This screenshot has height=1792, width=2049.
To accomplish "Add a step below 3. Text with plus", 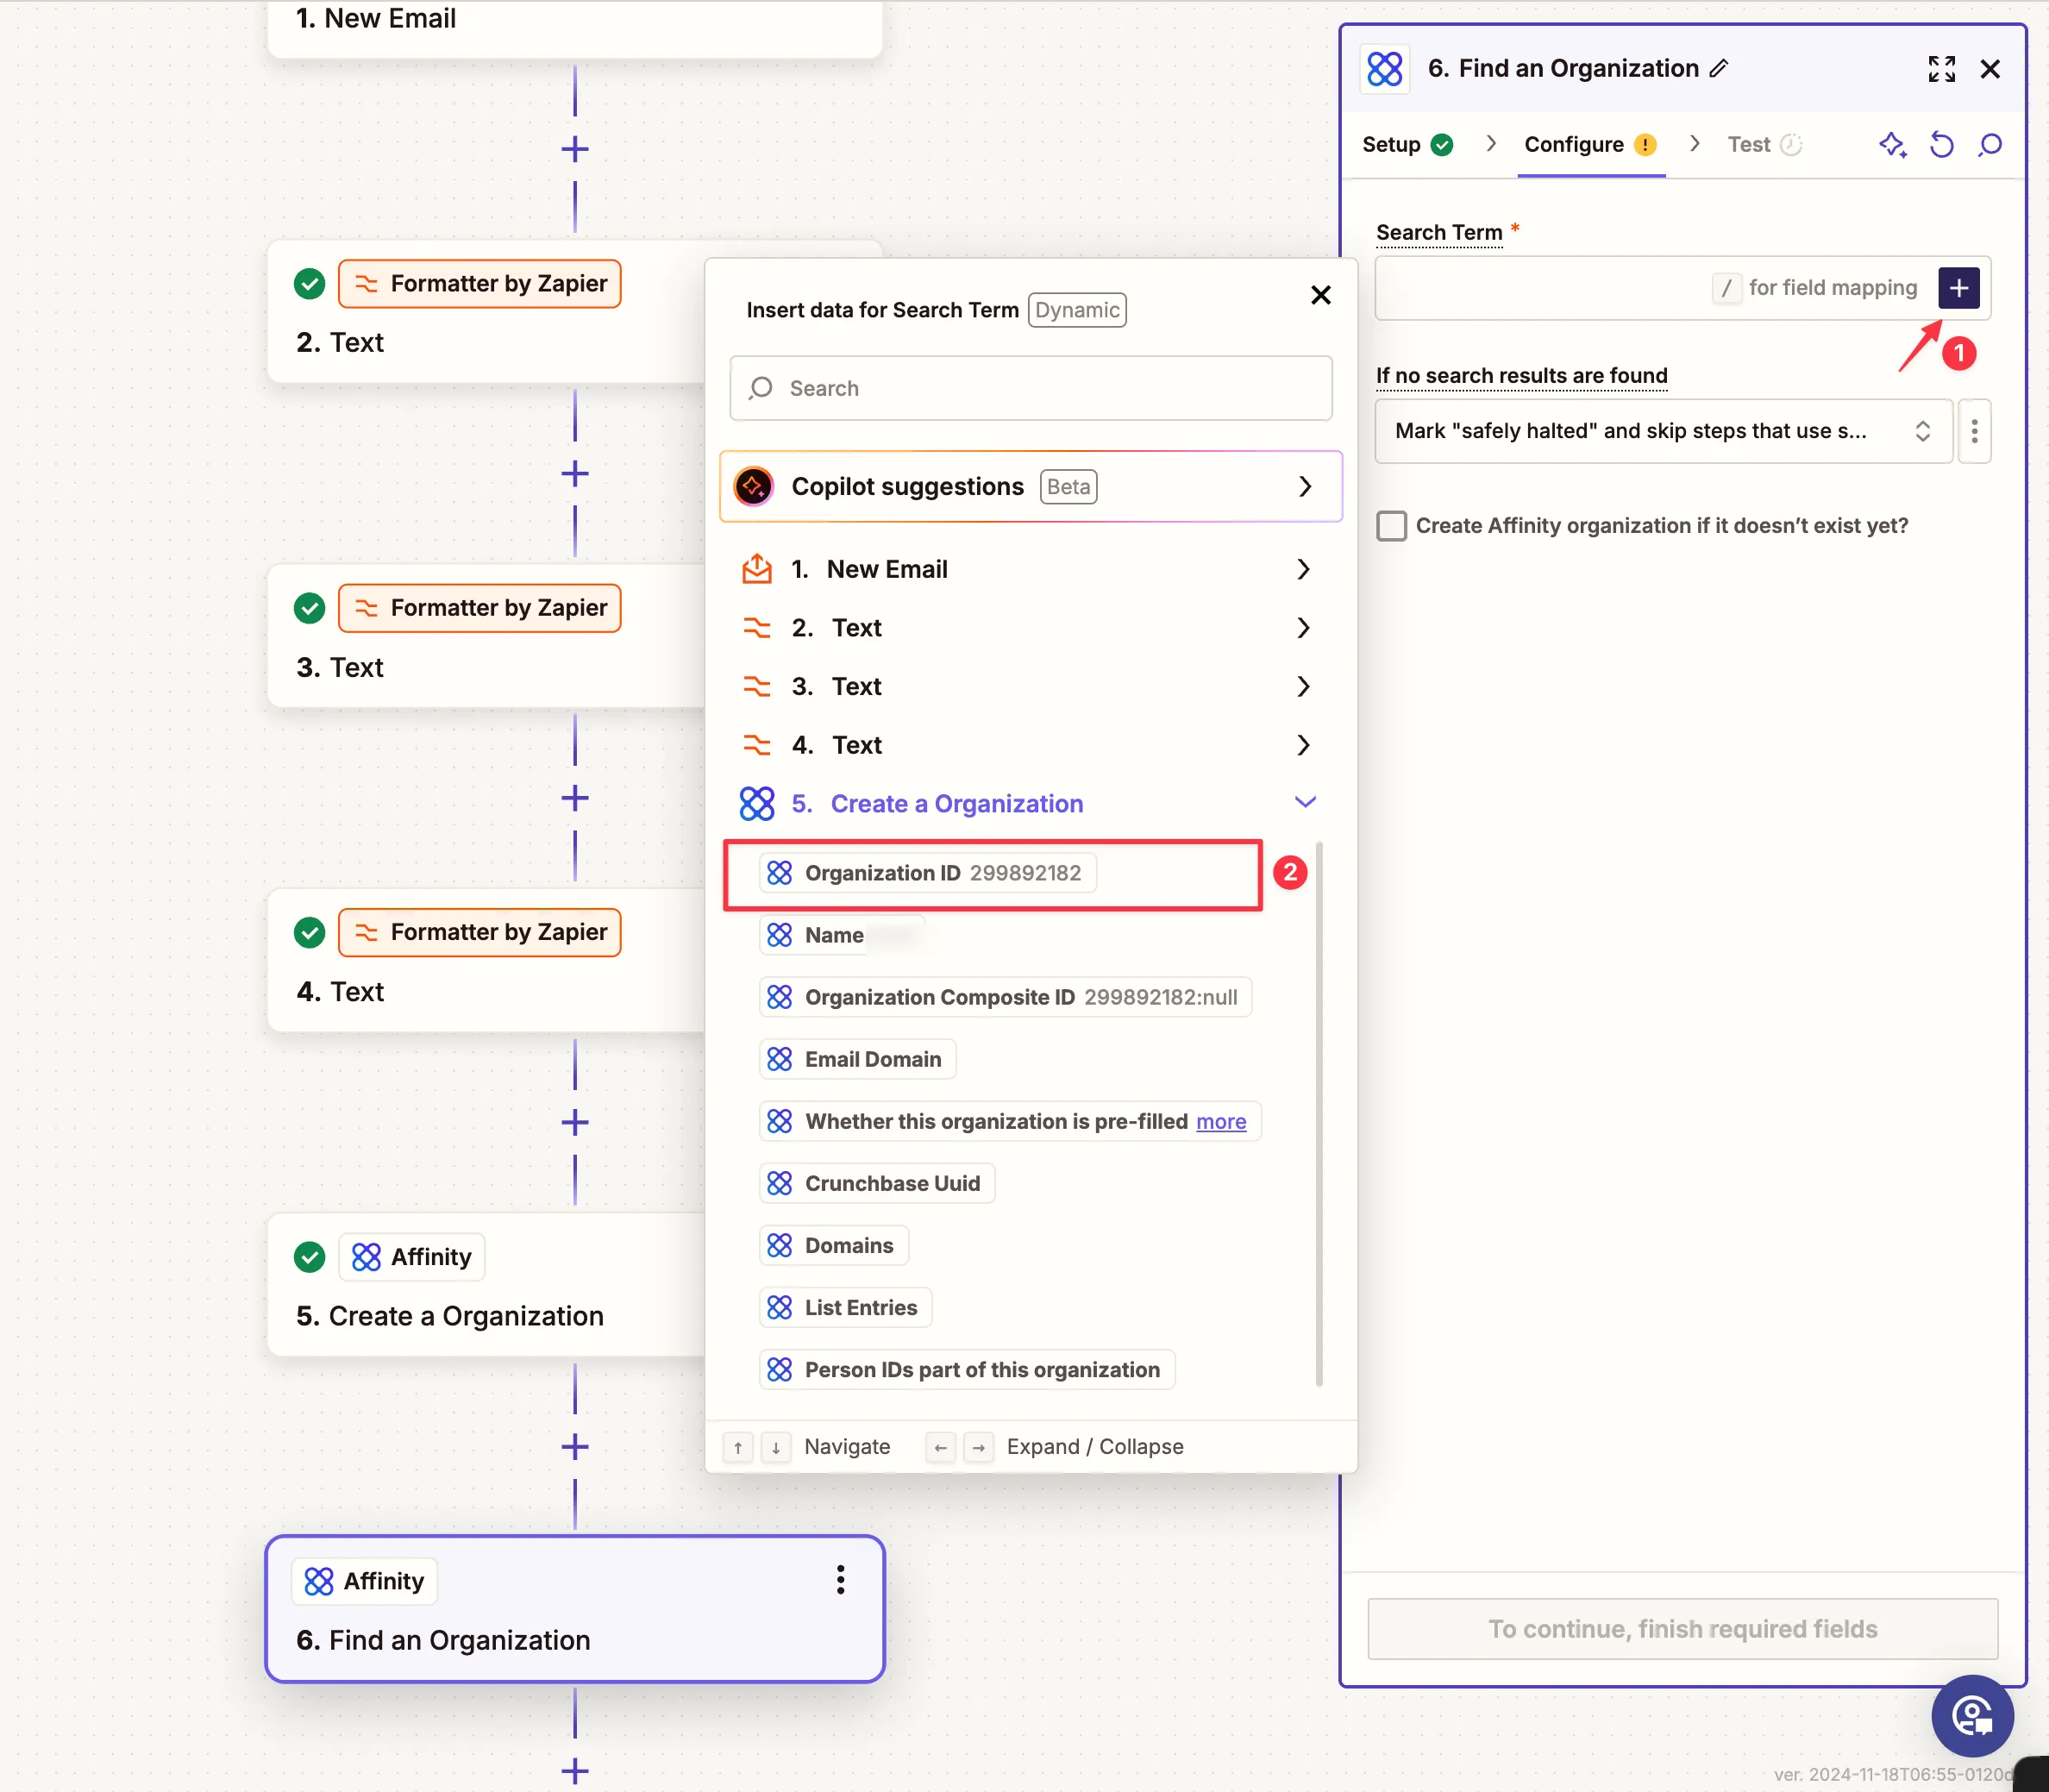I will (x=575, y=798).
